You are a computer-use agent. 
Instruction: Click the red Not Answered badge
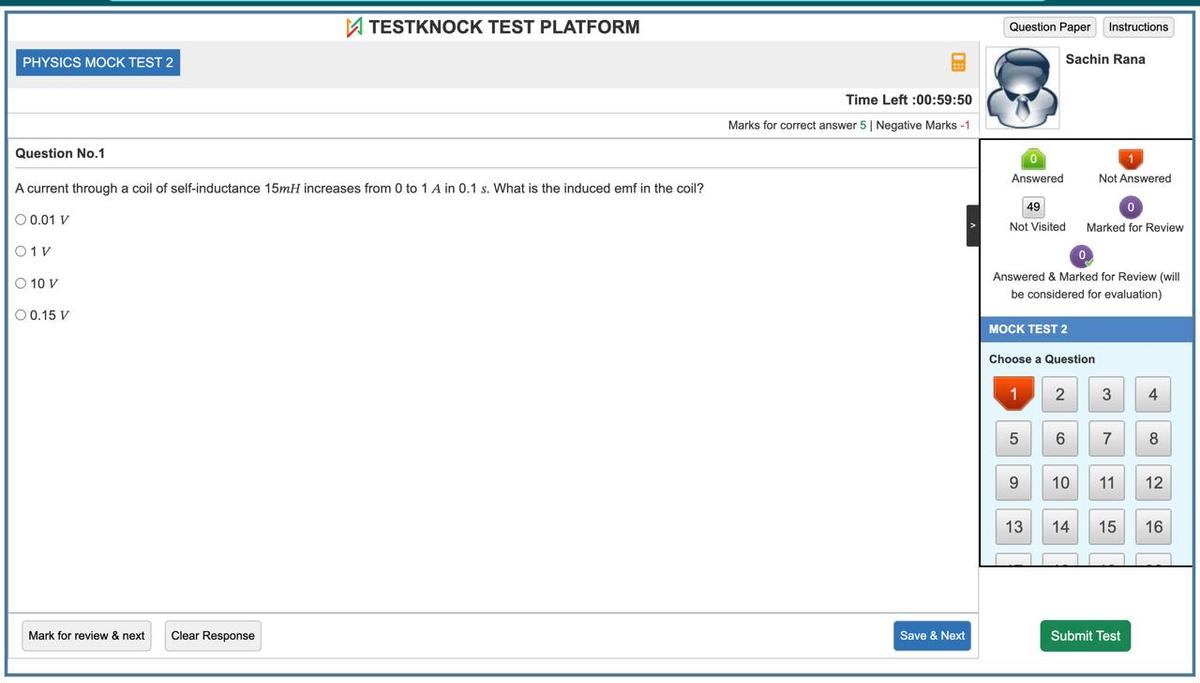[x=1132, y=158]
